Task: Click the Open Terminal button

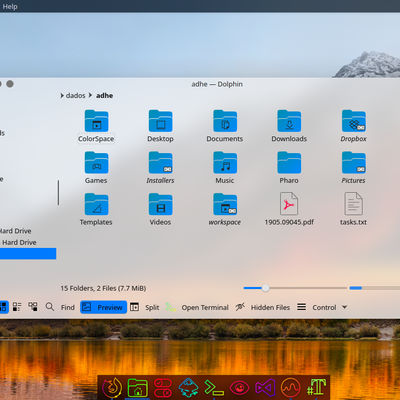Action: [197, 307]
